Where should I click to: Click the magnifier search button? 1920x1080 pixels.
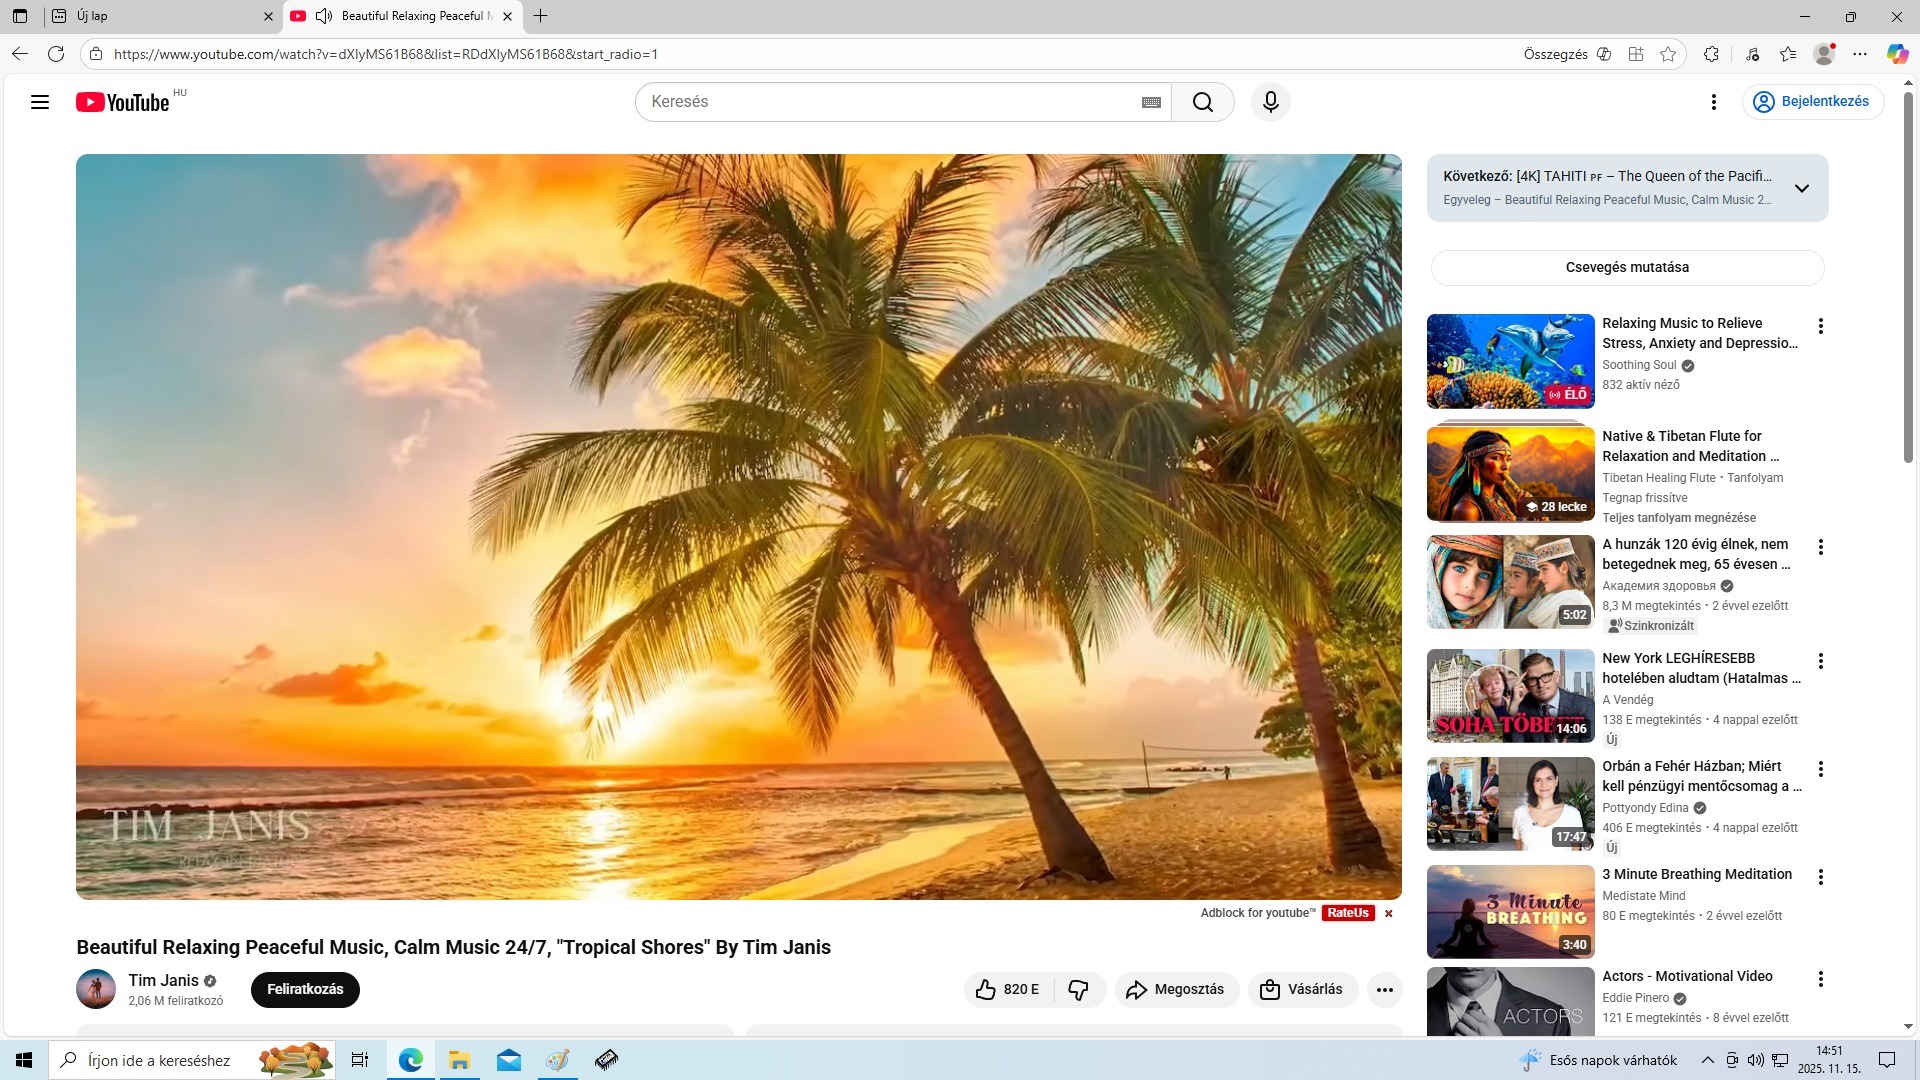tap(1202, 102)
